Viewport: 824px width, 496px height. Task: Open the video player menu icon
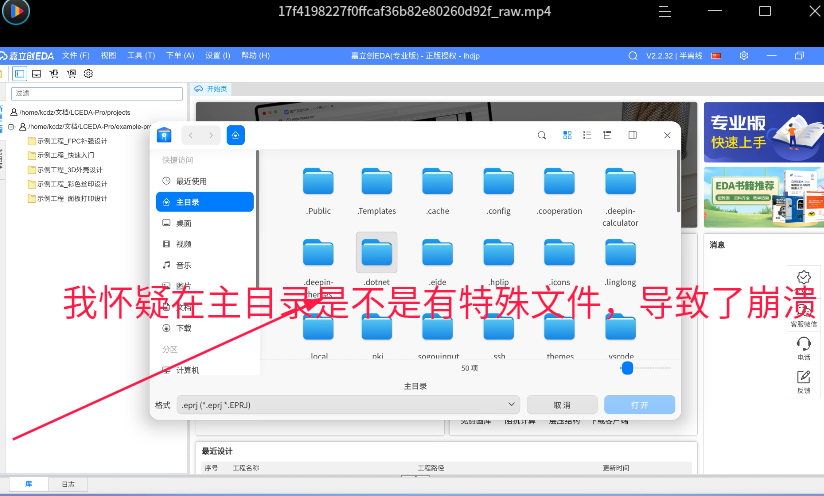click(x=665, y=12)
